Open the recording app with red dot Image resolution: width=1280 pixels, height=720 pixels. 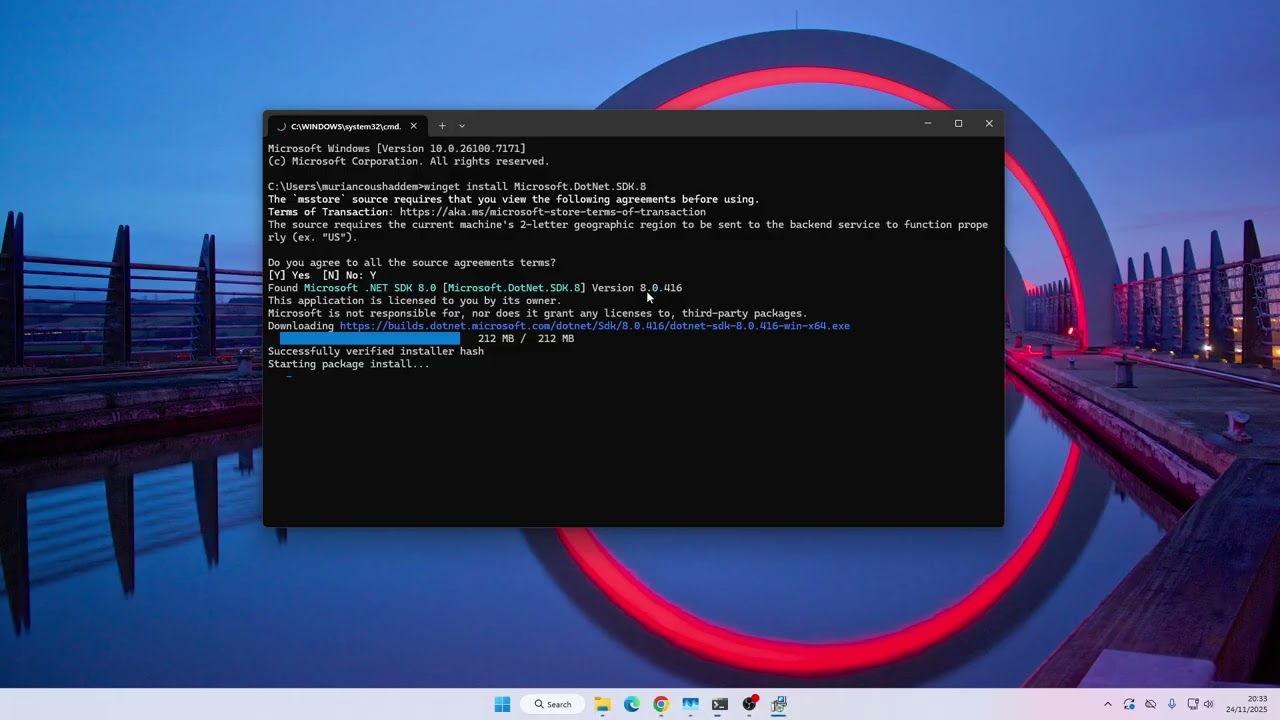tap(750, 704)
